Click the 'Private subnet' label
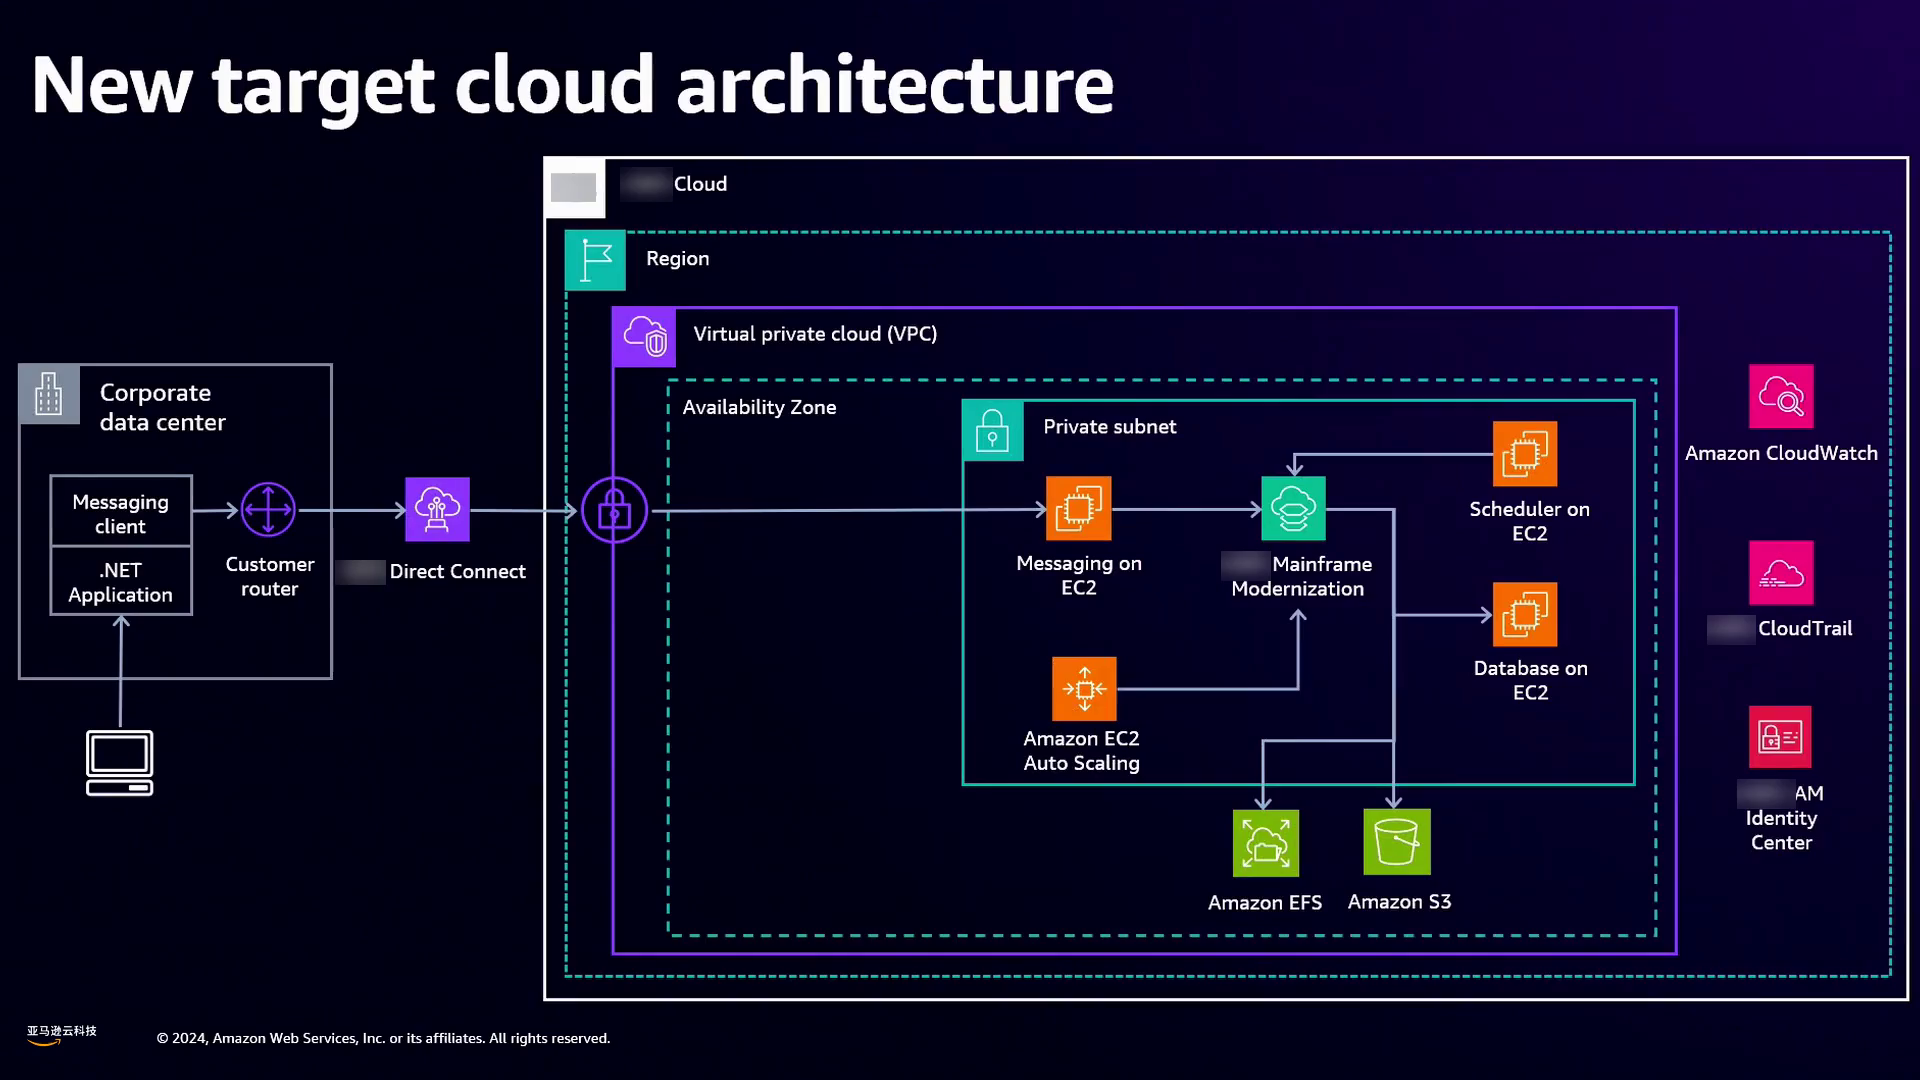Image resolution: width=1920 pixels, height=1080 pixels. (x=1109, y=427)
